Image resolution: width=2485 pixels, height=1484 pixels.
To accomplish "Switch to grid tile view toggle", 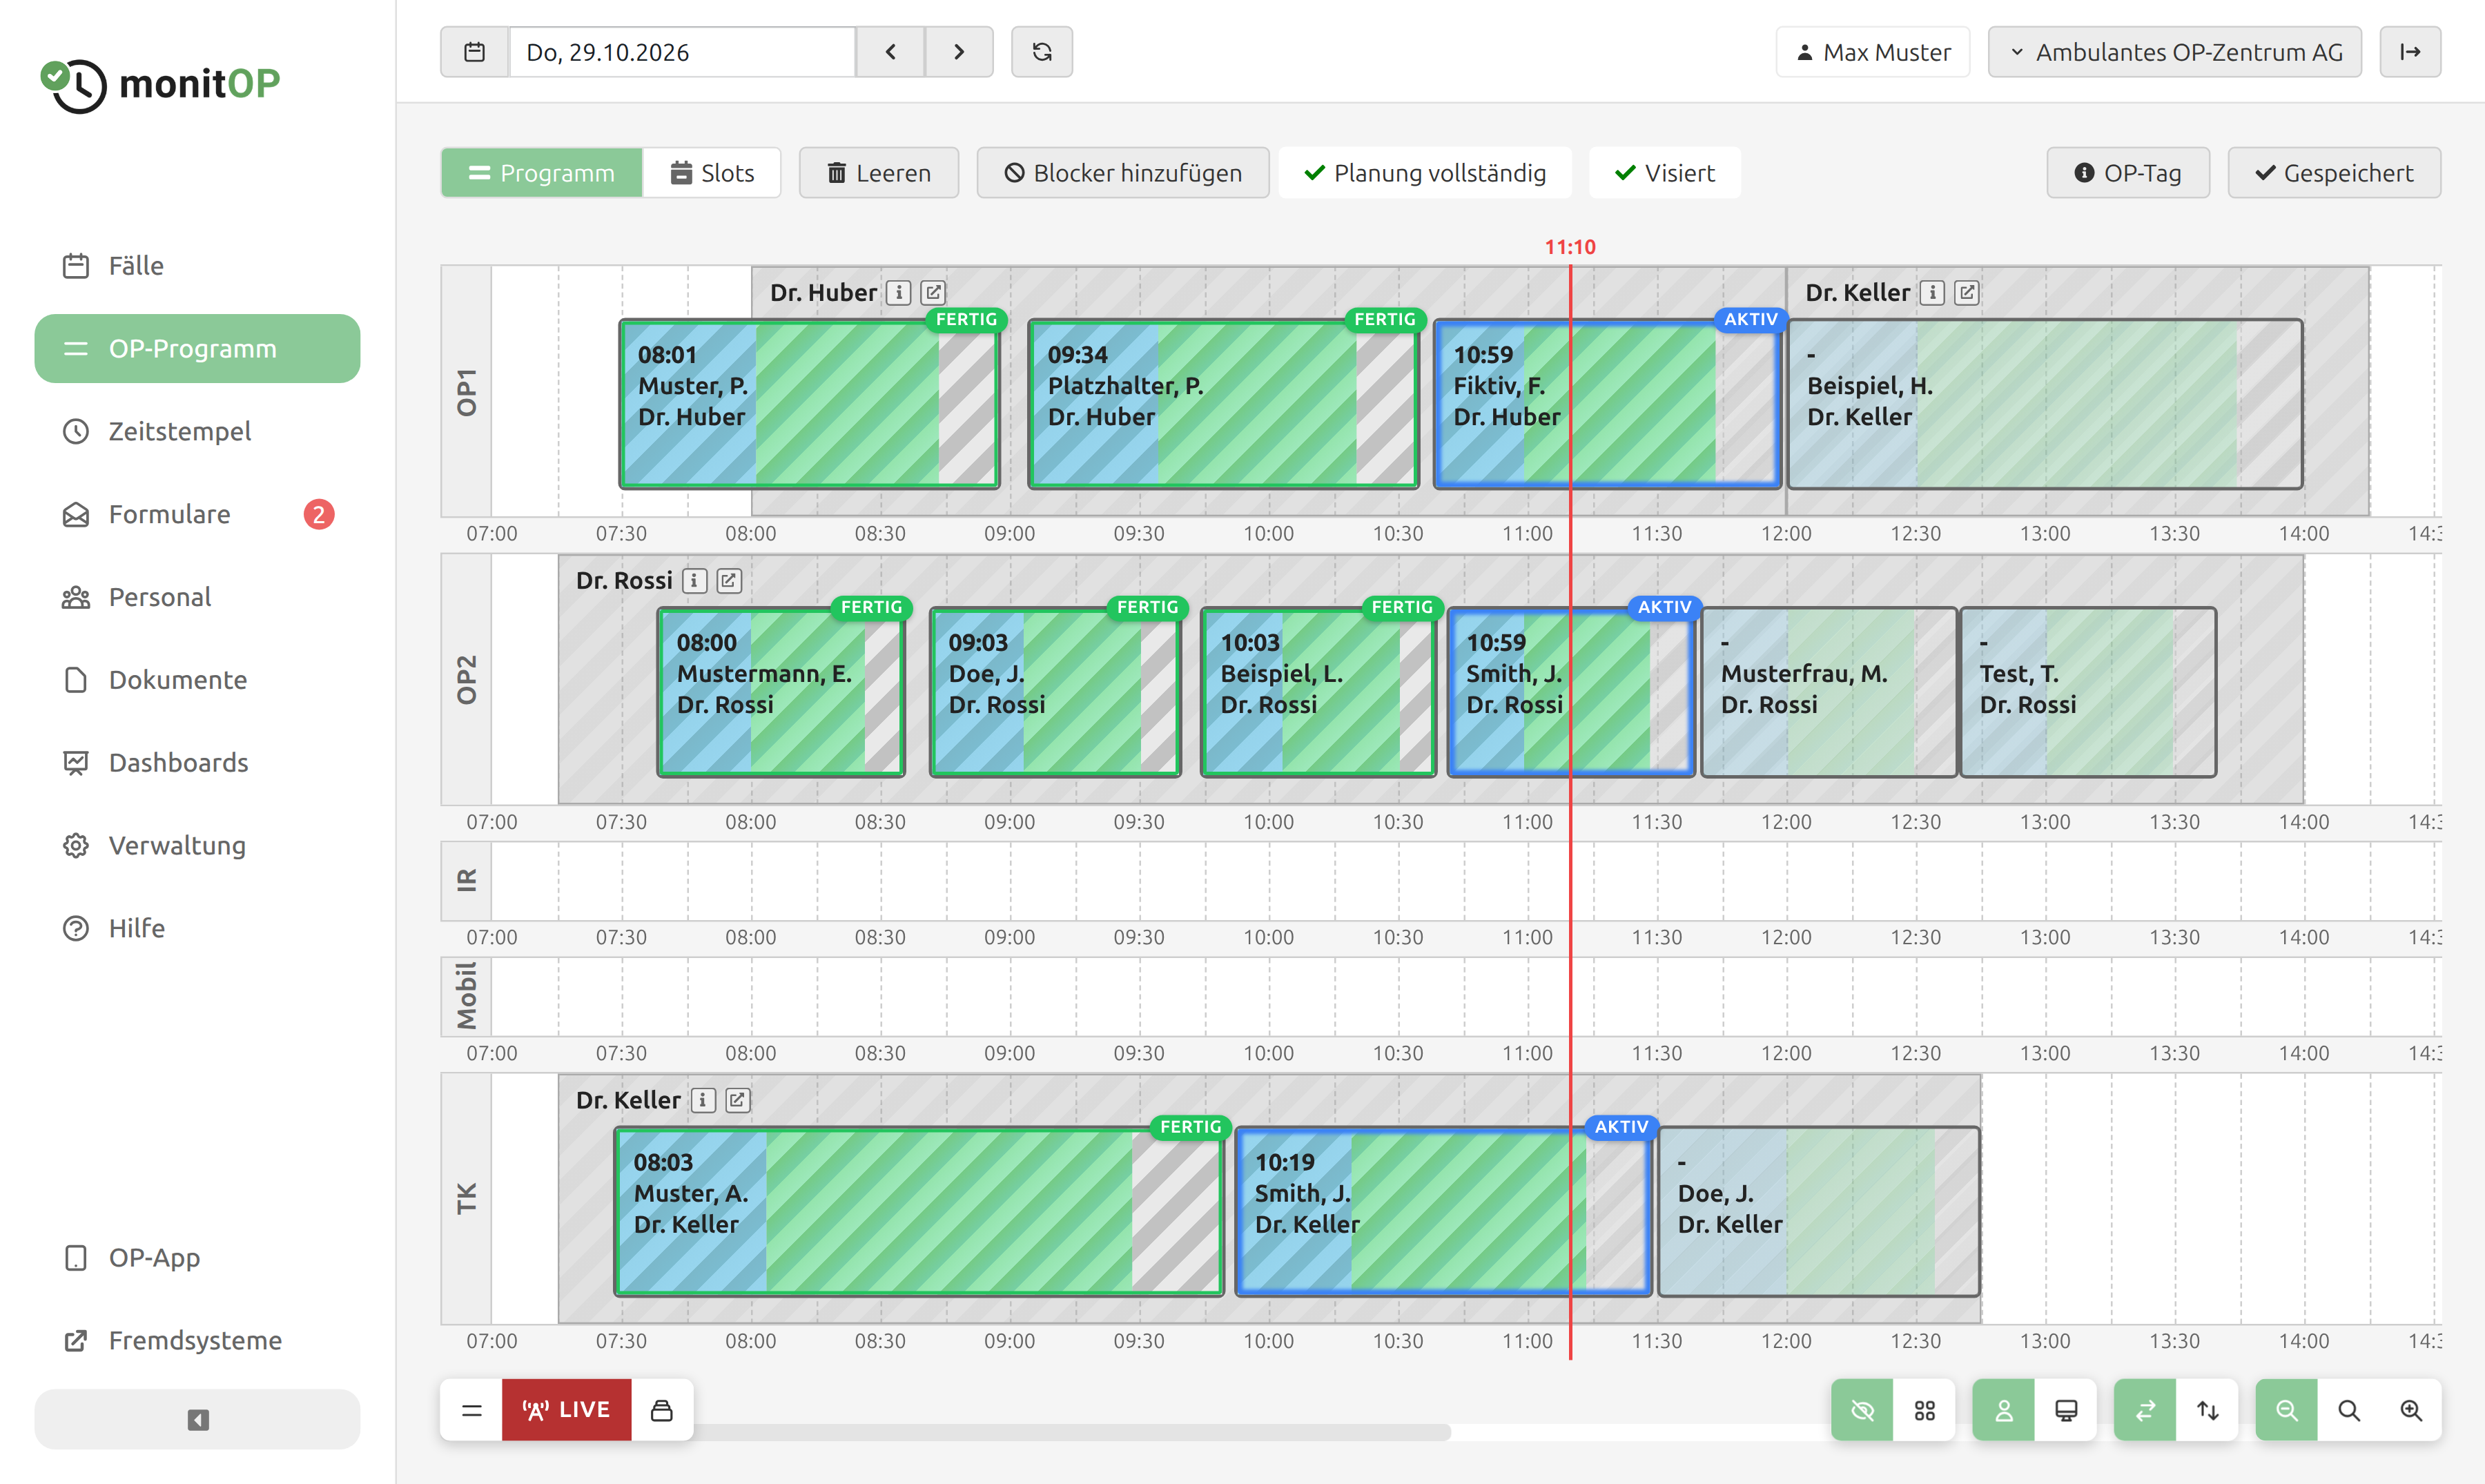I will point(1925,1410).
